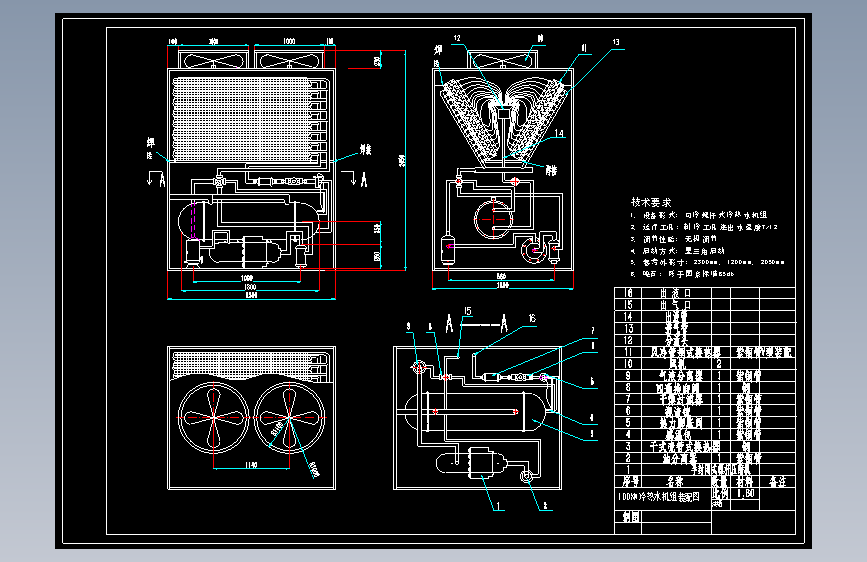Select callout number 15 above section A-A view
The image size is (867, 562).
(x=468, y=311)
